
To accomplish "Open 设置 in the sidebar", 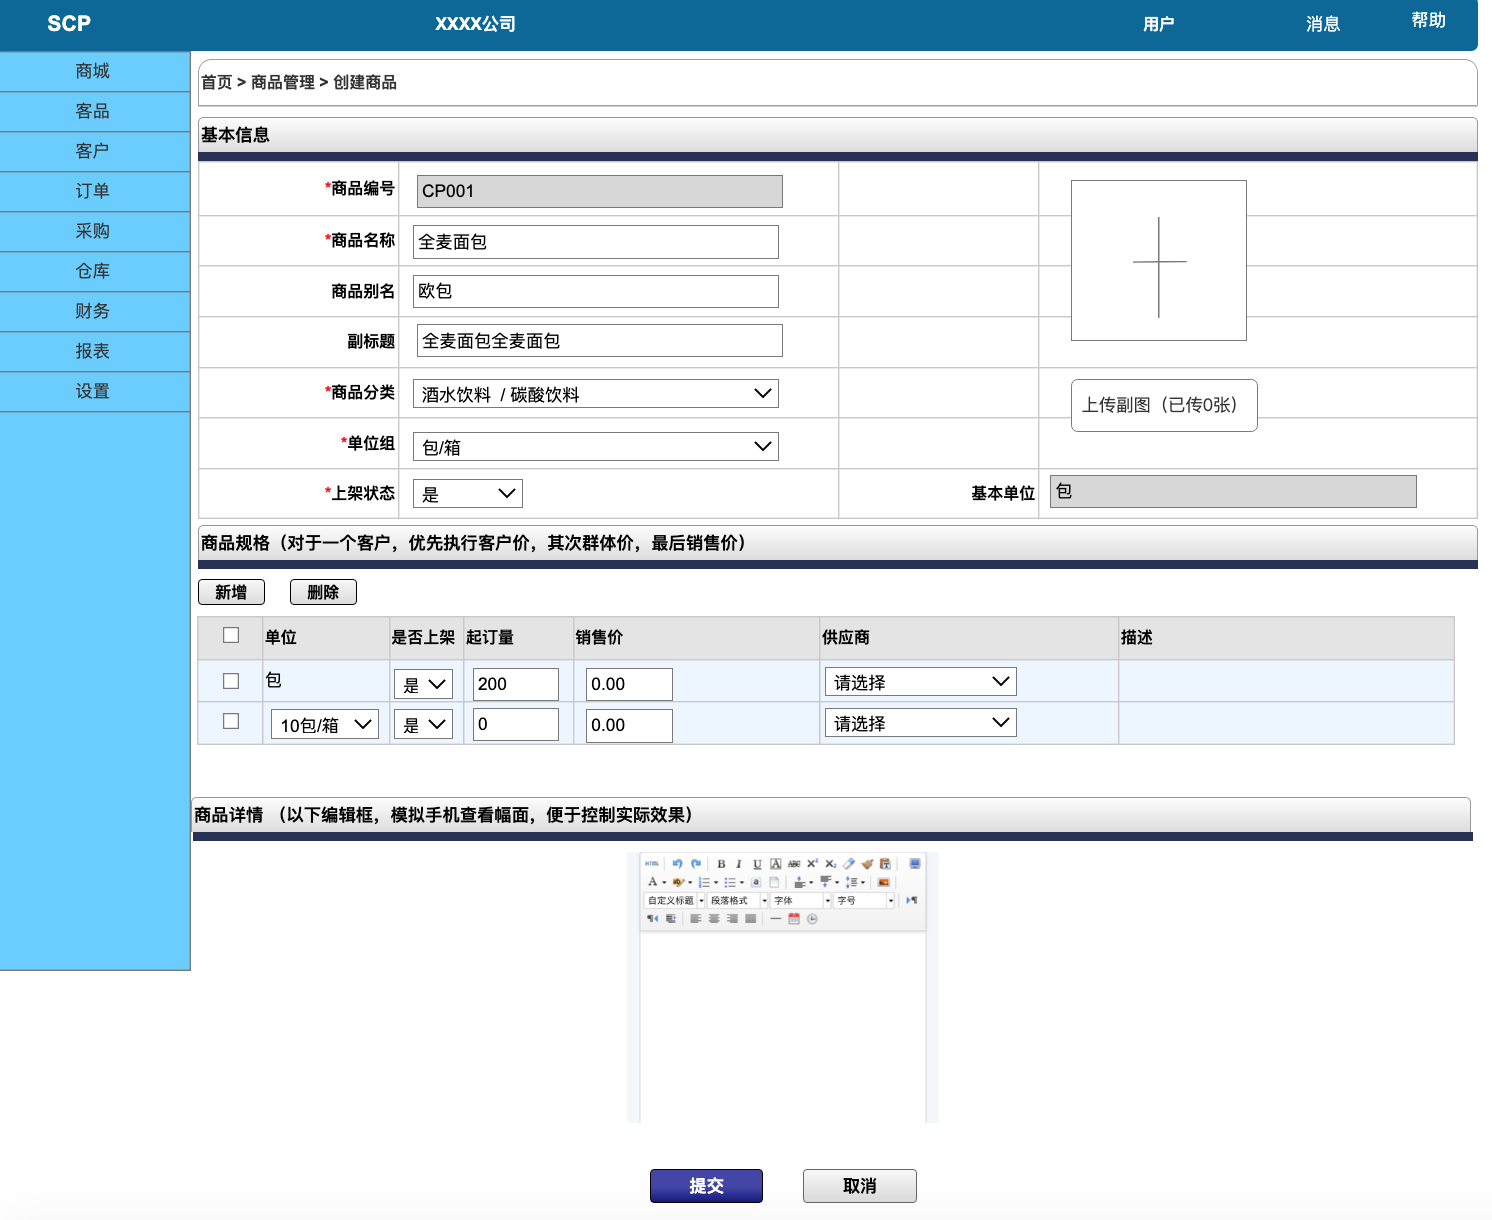I will [94, 391].
